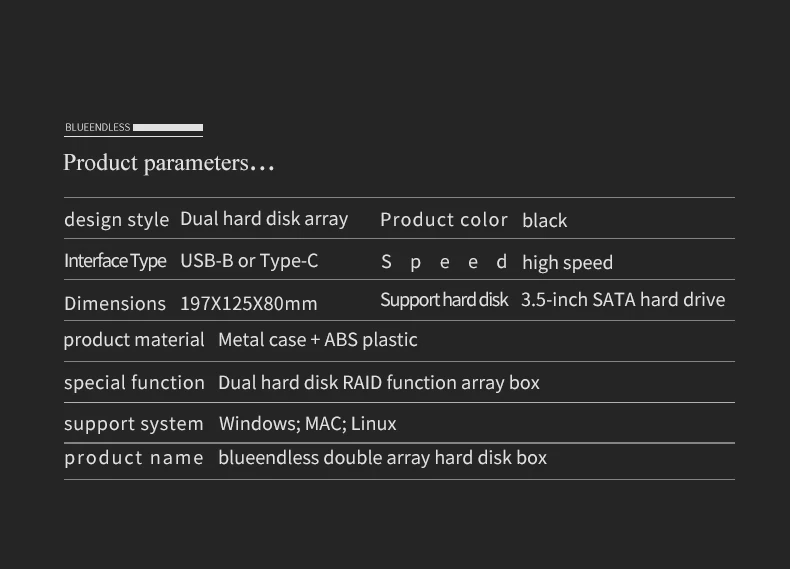Select the 'Interface Type' label
The image size is (790, 569).
[115, 261]
